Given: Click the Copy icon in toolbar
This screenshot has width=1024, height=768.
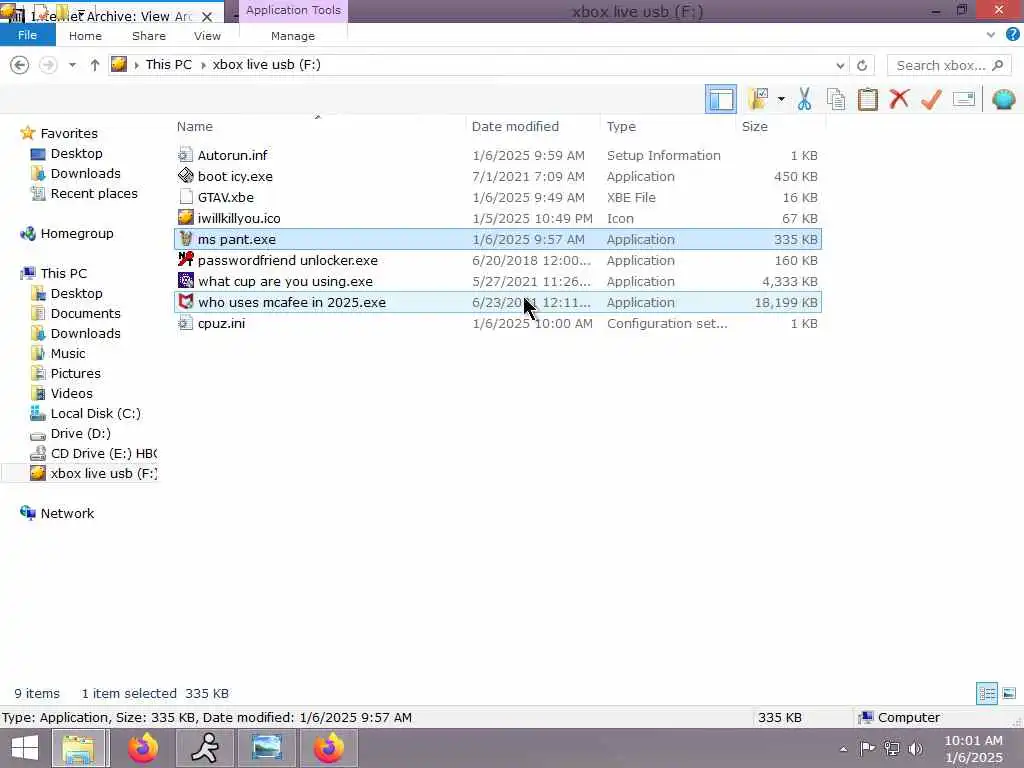Looking at the screenshot, I should point(836,99).
